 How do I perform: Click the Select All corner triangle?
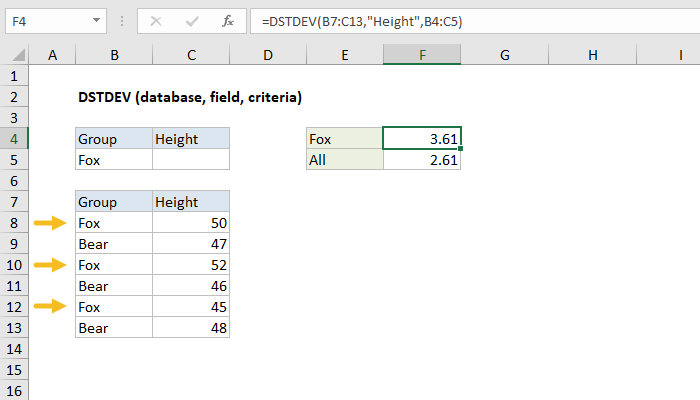click(x=18, y=55)
